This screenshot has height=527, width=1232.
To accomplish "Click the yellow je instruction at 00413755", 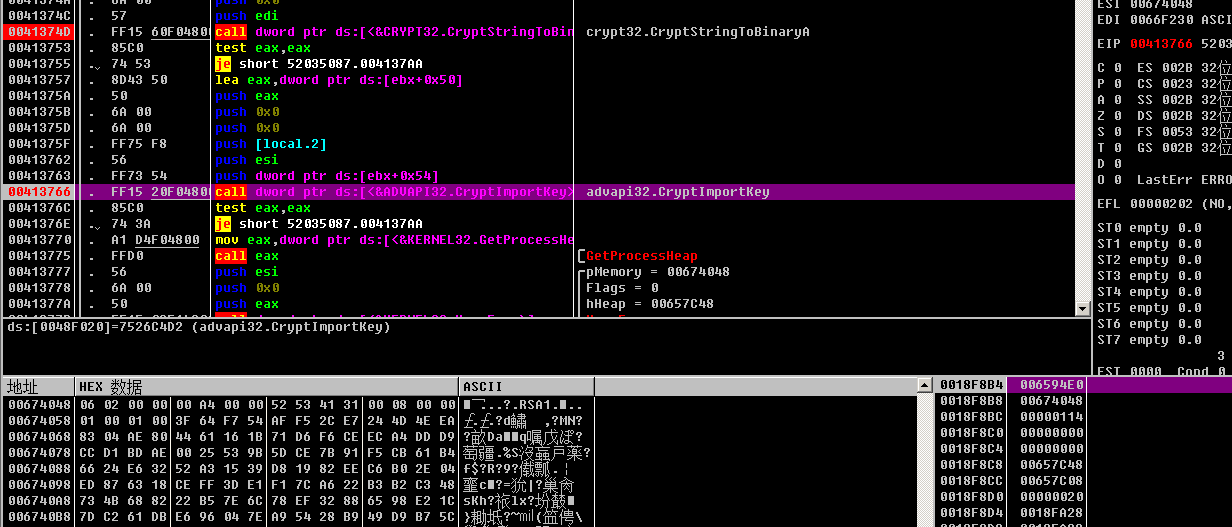I will tap(223, 64).
